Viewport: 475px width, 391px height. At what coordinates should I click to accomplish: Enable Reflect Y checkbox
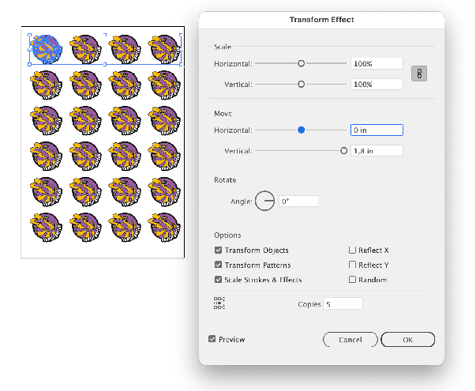352,265
